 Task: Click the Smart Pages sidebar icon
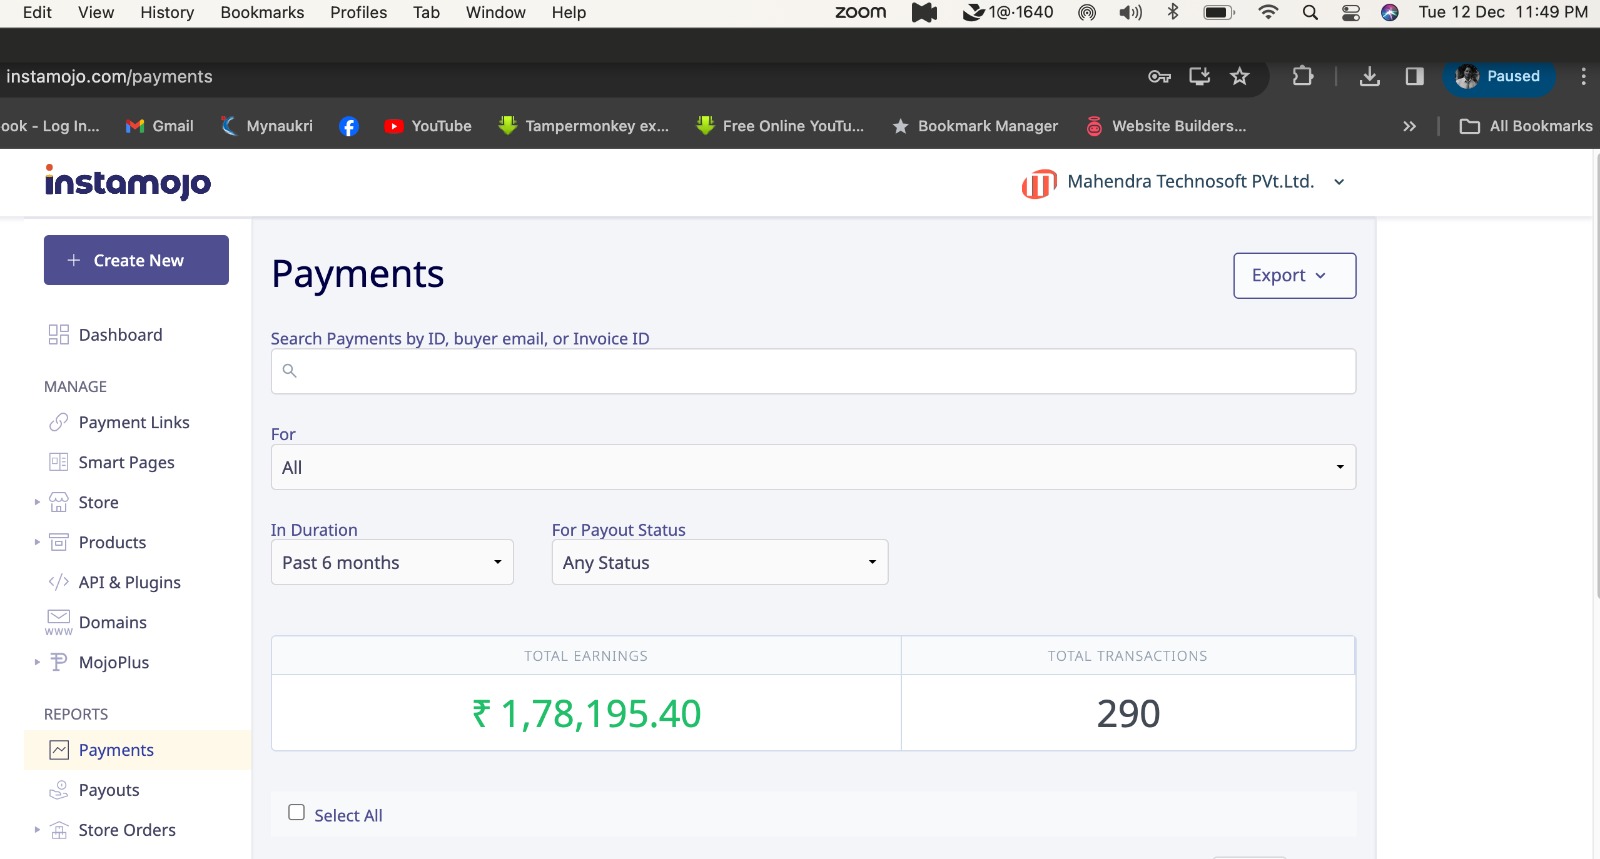coord(59,462)
